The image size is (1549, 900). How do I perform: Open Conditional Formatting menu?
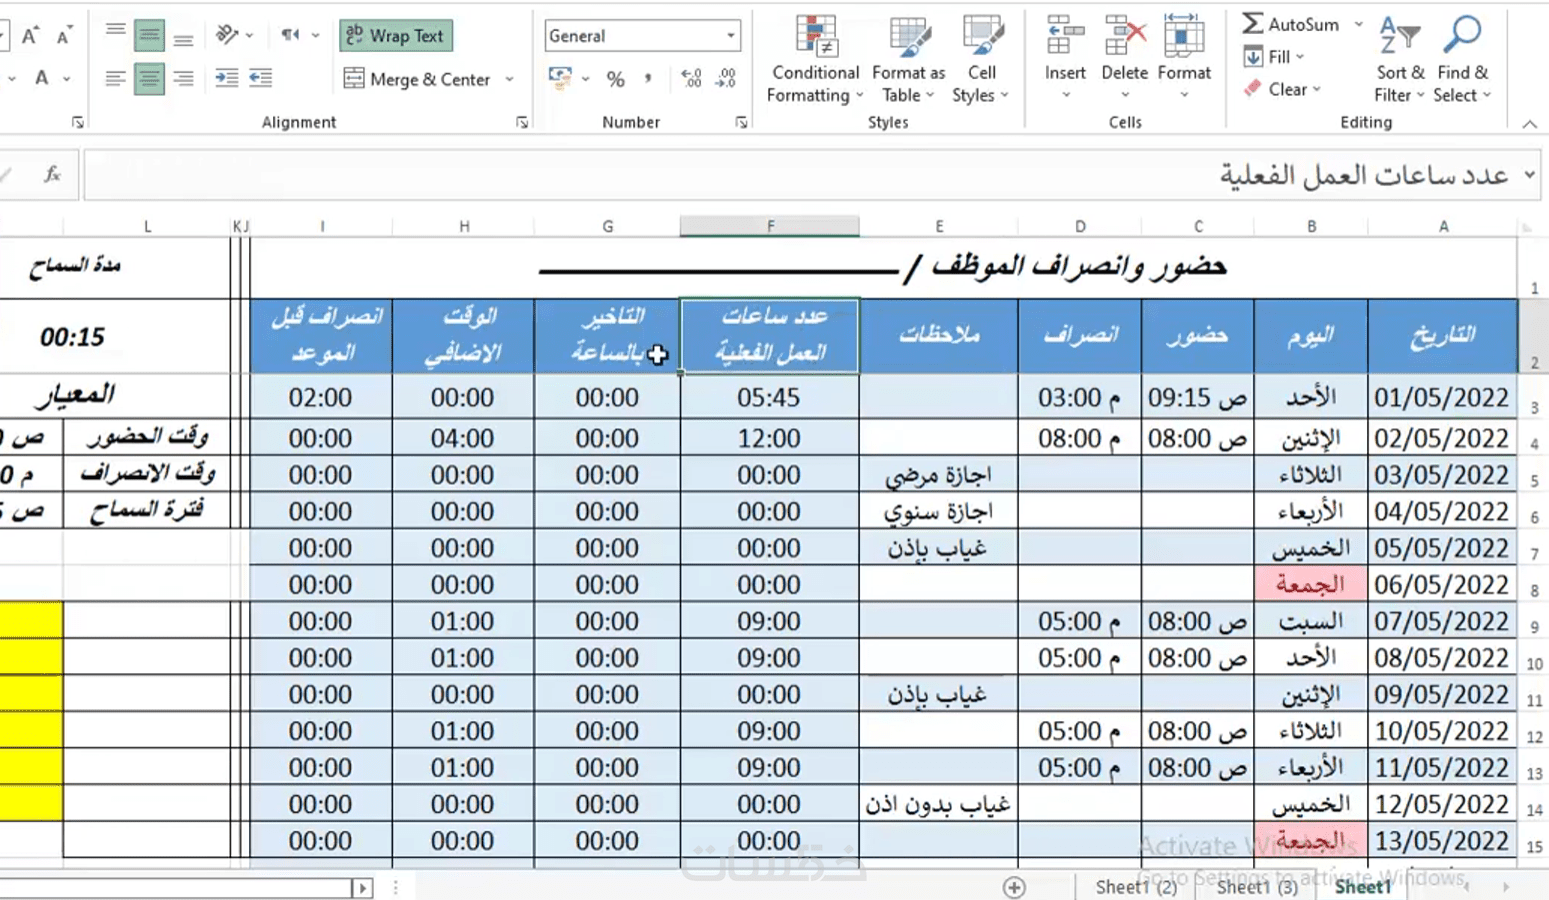click(815, 59)
